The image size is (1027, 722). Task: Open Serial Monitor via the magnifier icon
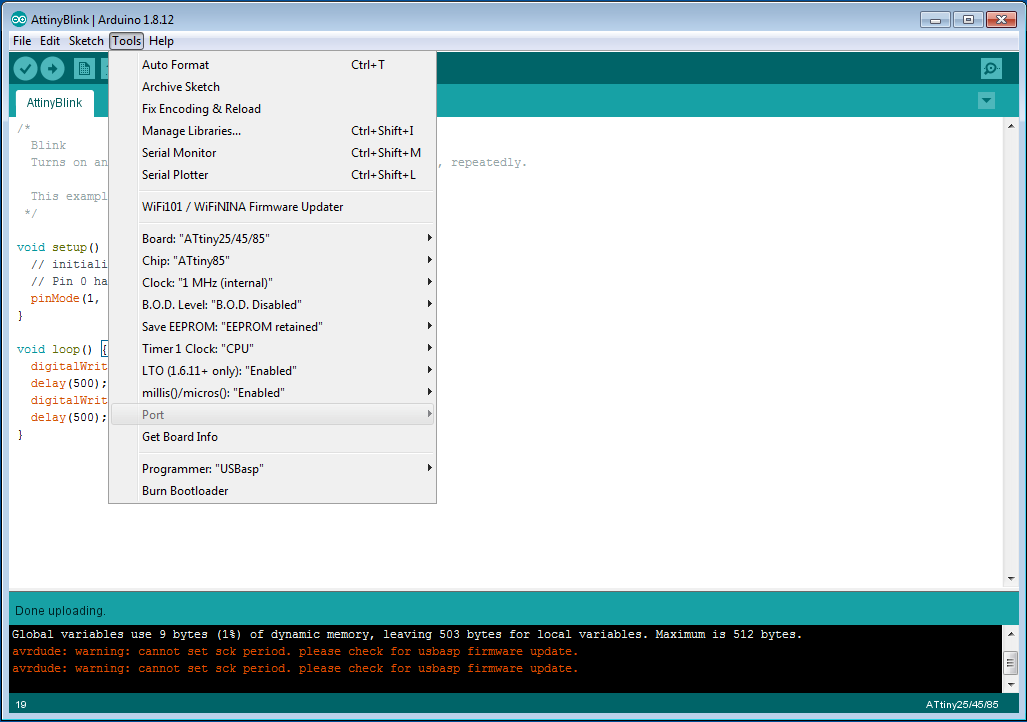pos(991,68)
